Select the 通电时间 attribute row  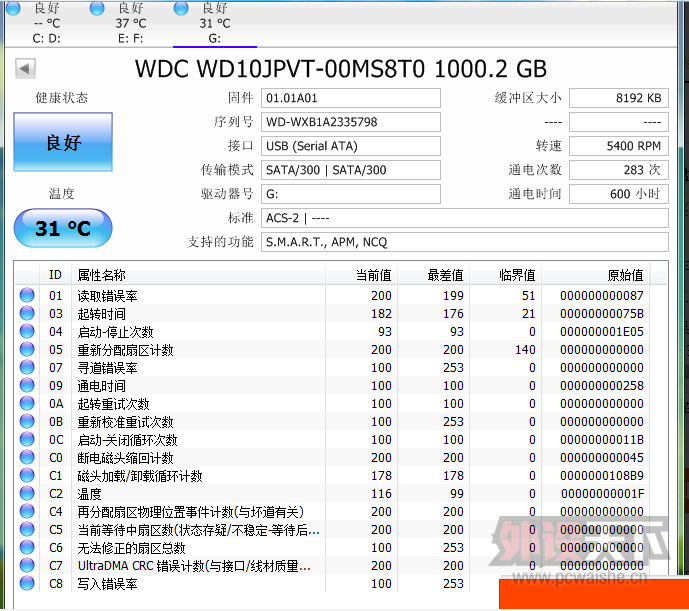pos(333,386)
